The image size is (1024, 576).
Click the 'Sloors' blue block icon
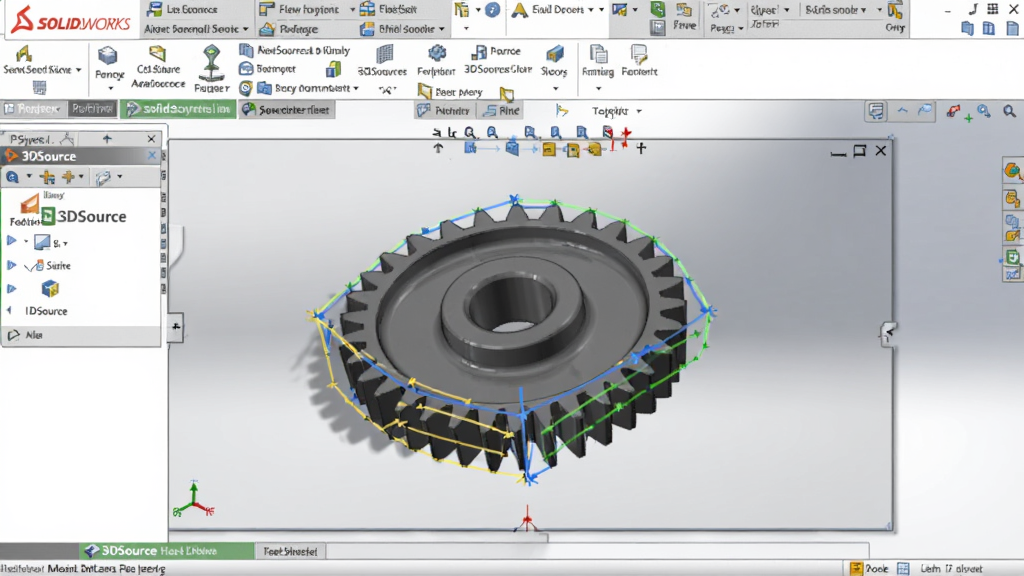(554, 54)
